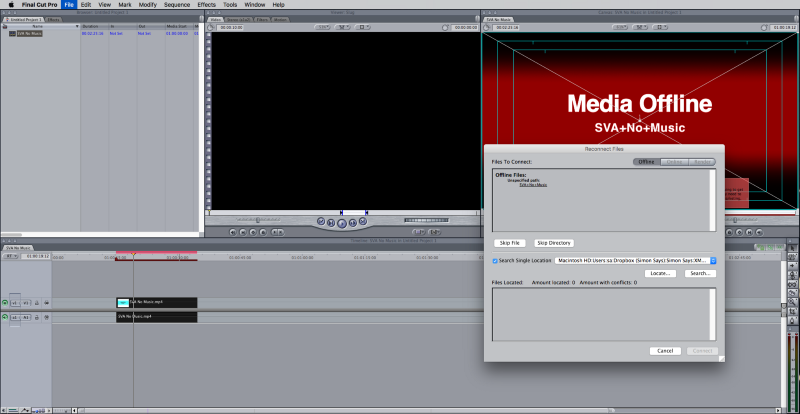The height and width of the screenshot is (414, 800).
Task: Select the Roll edit tool
Action: 792,276
